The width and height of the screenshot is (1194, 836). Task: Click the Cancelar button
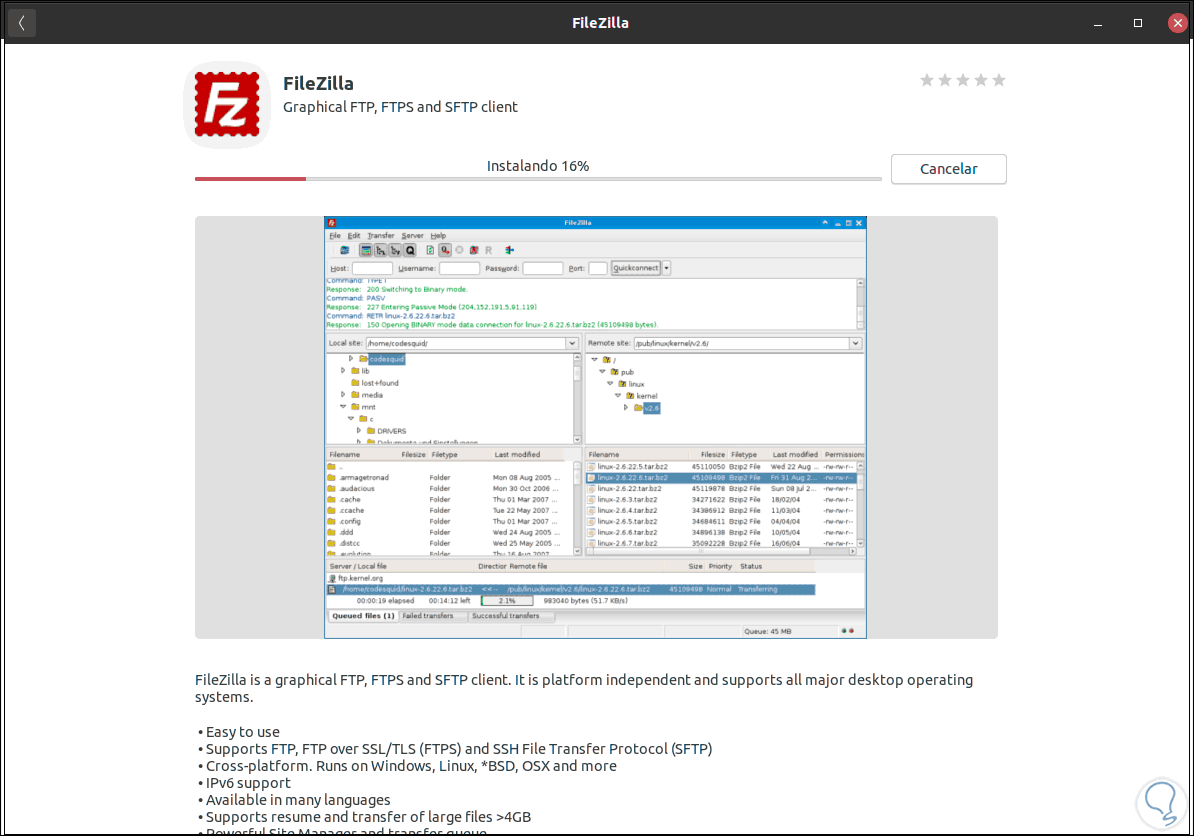point(948,169)
